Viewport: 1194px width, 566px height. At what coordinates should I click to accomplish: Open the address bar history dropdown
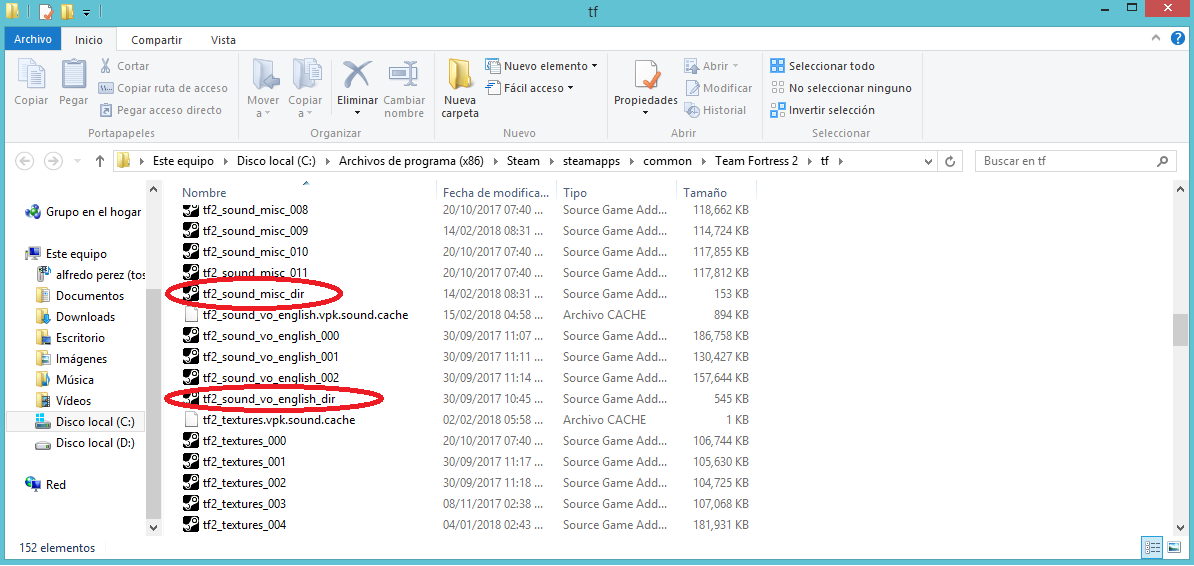coord(927,161)
